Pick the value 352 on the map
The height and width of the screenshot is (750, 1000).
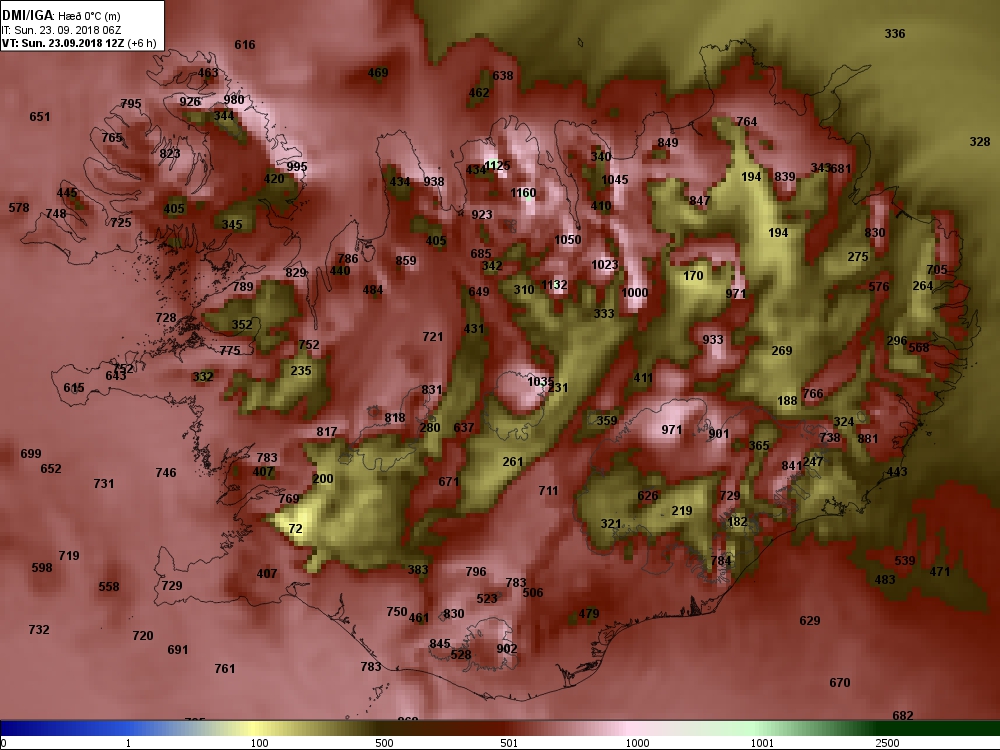tap(242, 325)
